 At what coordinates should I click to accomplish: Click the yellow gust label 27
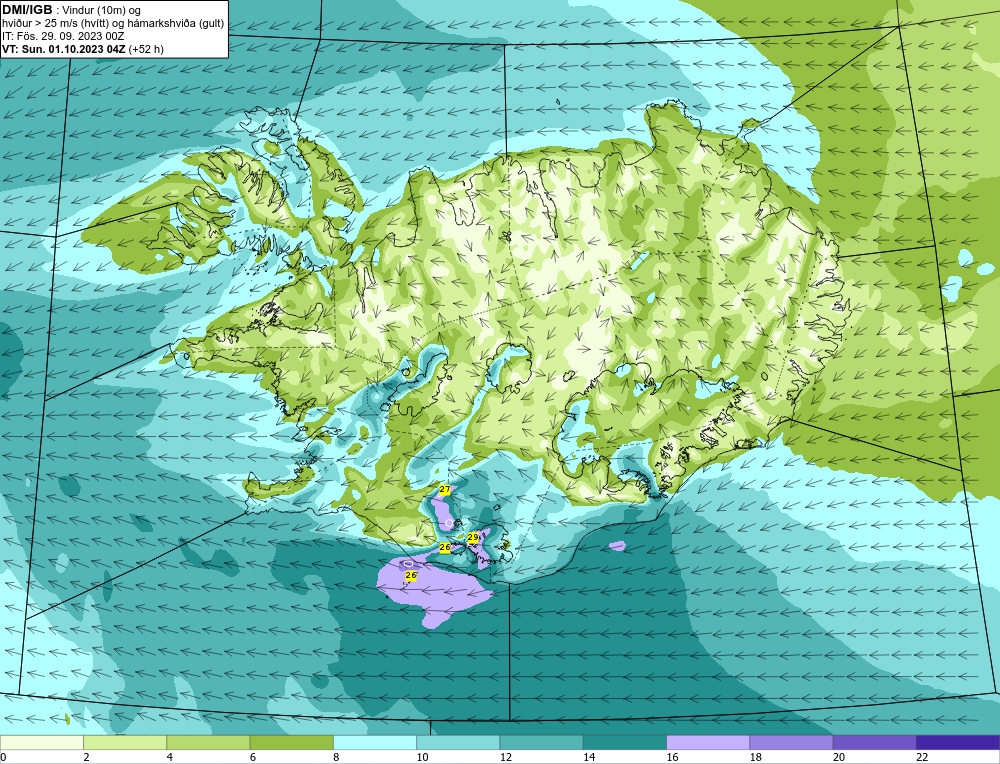click(x=445, y=490)
